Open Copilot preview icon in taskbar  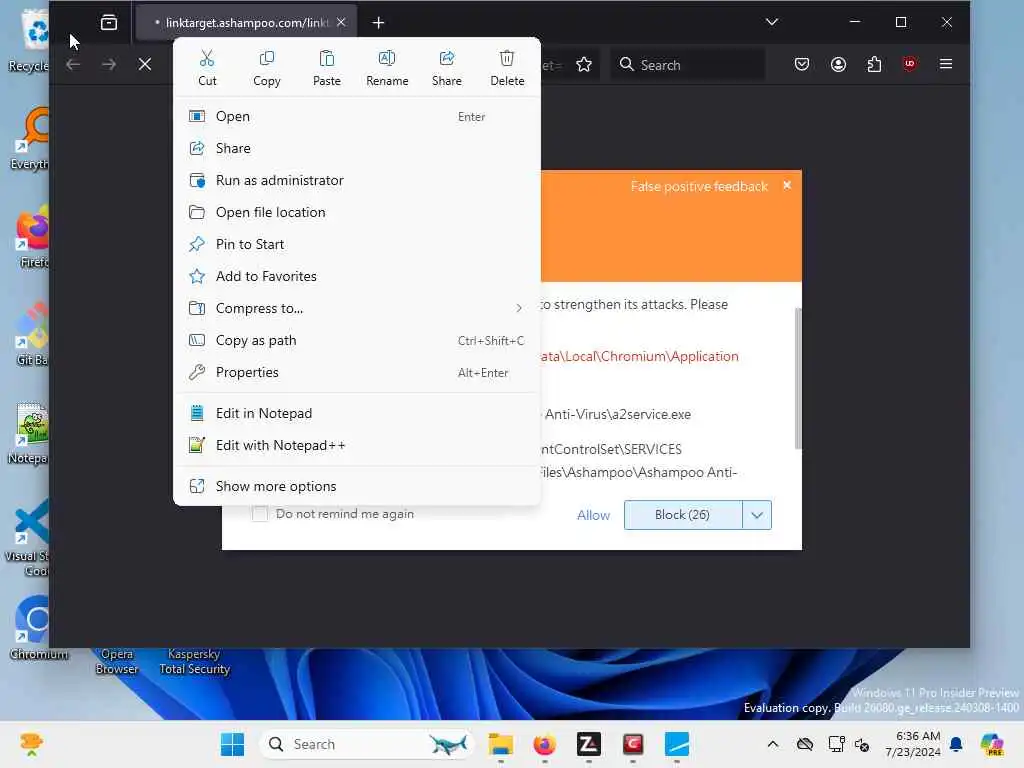click(992, 744)
